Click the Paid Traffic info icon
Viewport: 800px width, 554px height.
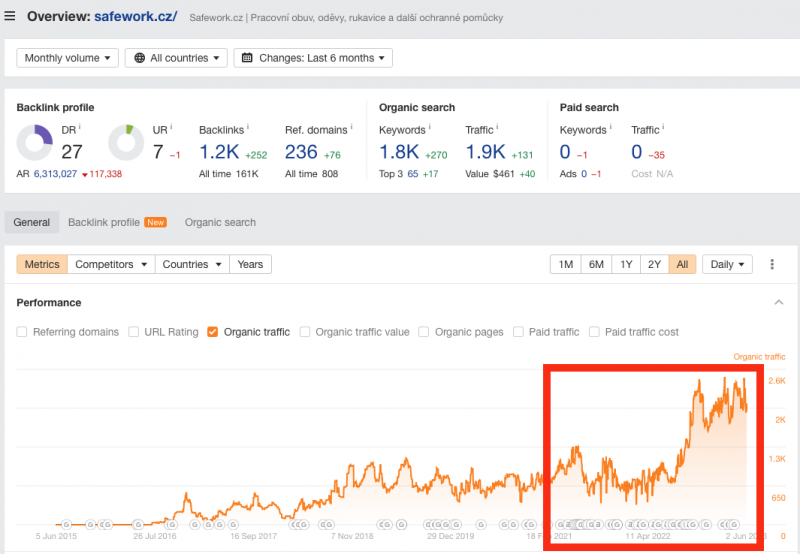coord(663,127)
